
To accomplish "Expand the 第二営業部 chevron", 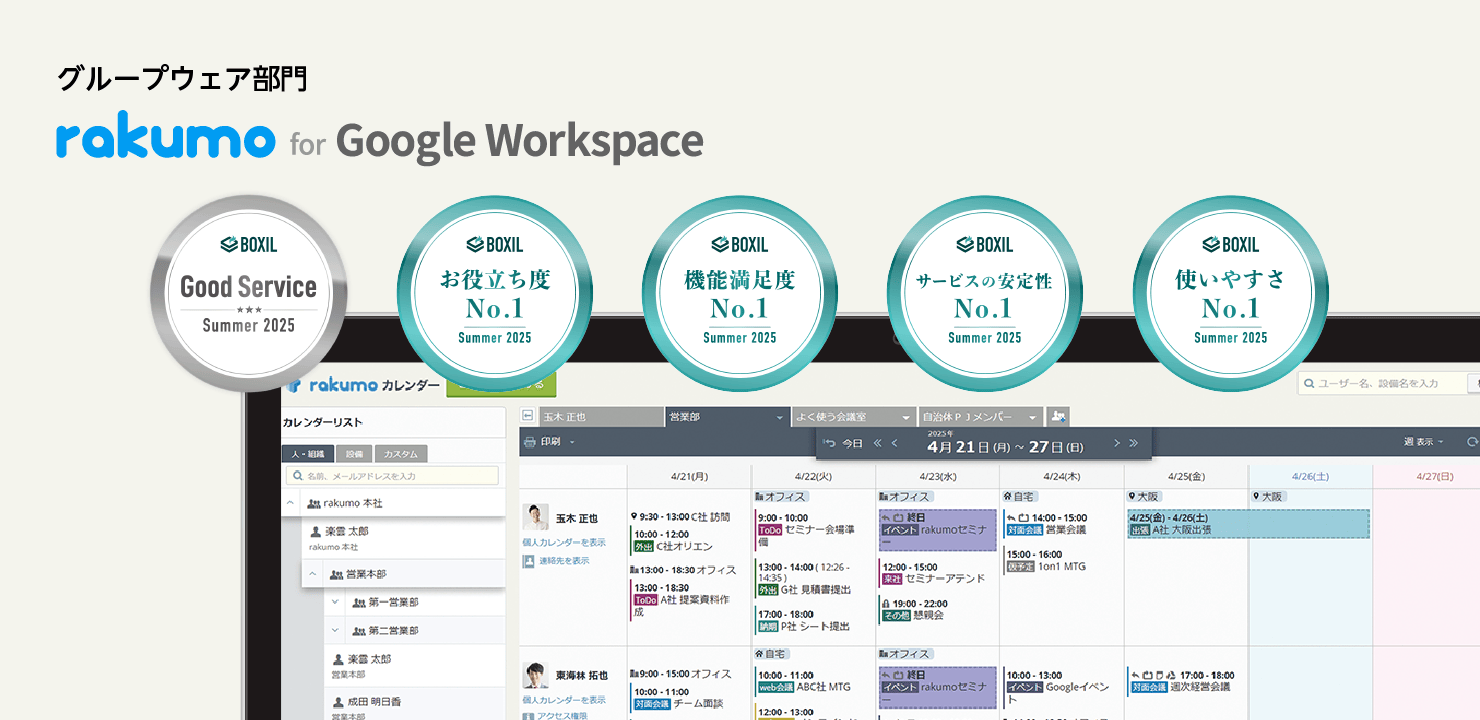I will point(335,631).
